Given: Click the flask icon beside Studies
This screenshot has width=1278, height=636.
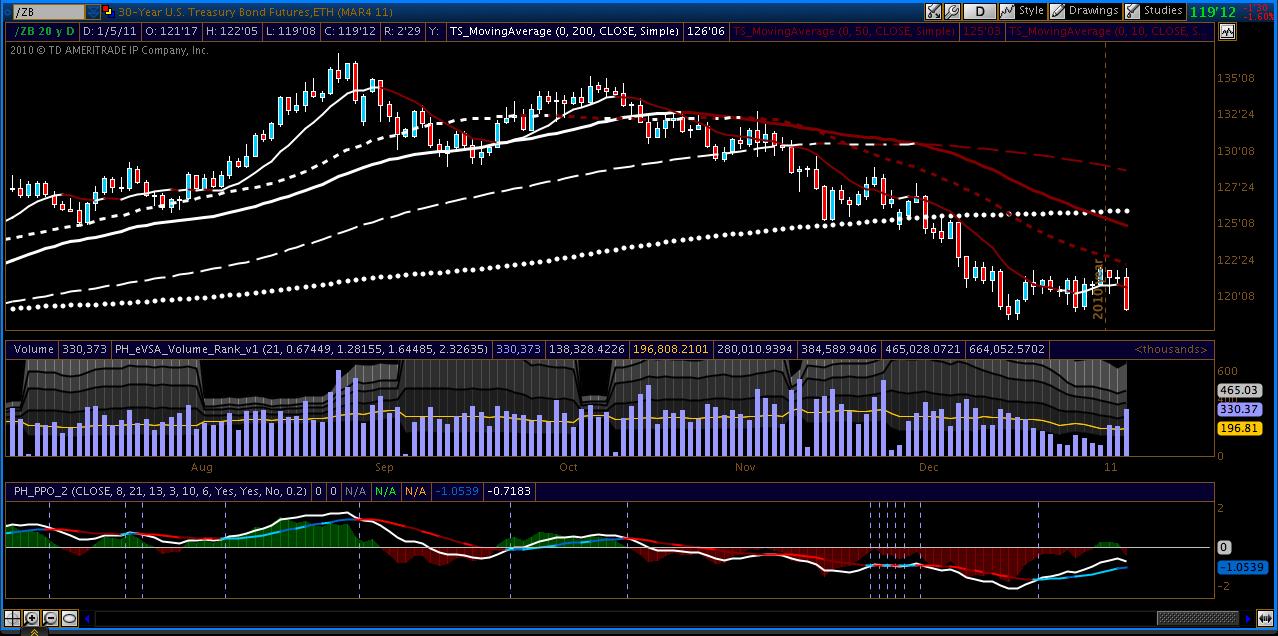Looking at the screenshot, I should tap(1132, 11).
